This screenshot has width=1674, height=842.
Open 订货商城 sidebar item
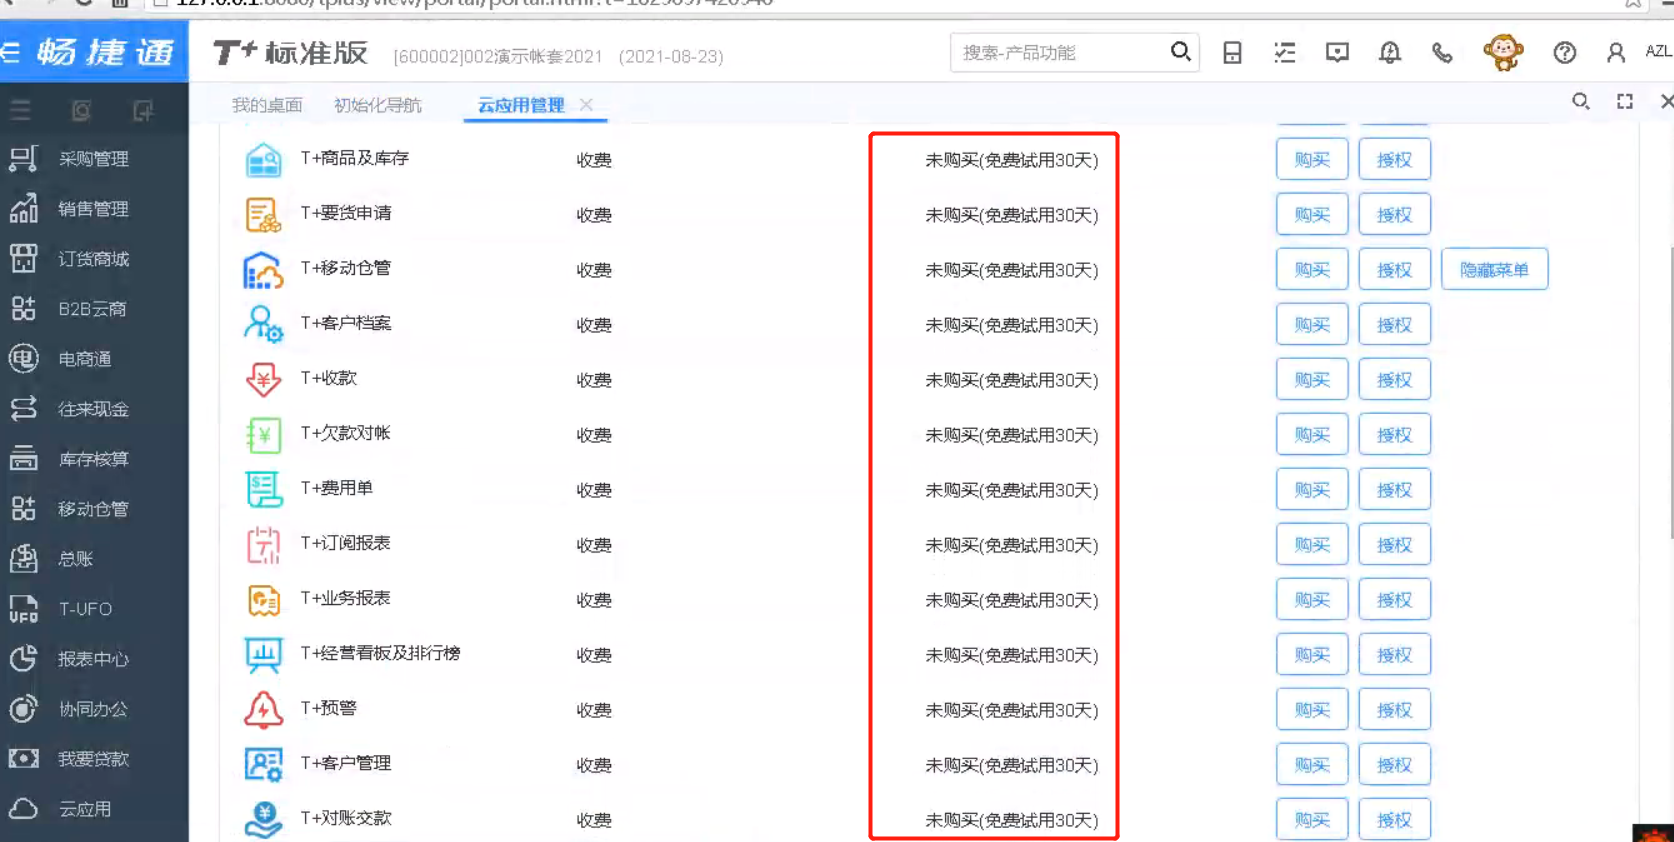(93, 259)
